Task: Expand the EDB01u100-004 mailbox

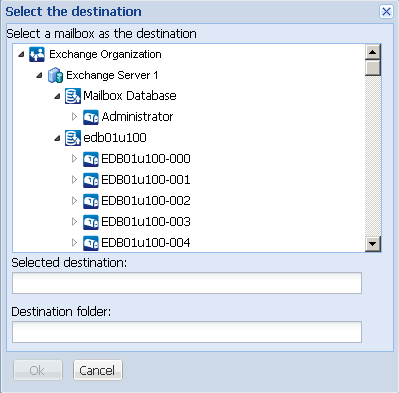Action: click(x=74, y=243)
